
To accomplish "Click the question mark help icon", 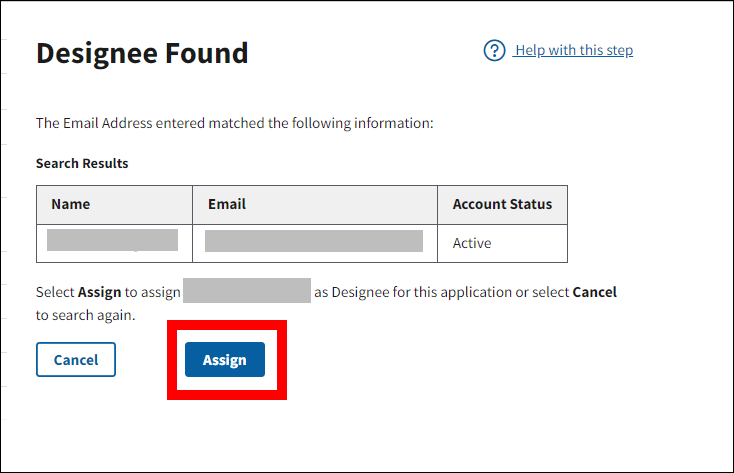I will click(494, 50).
